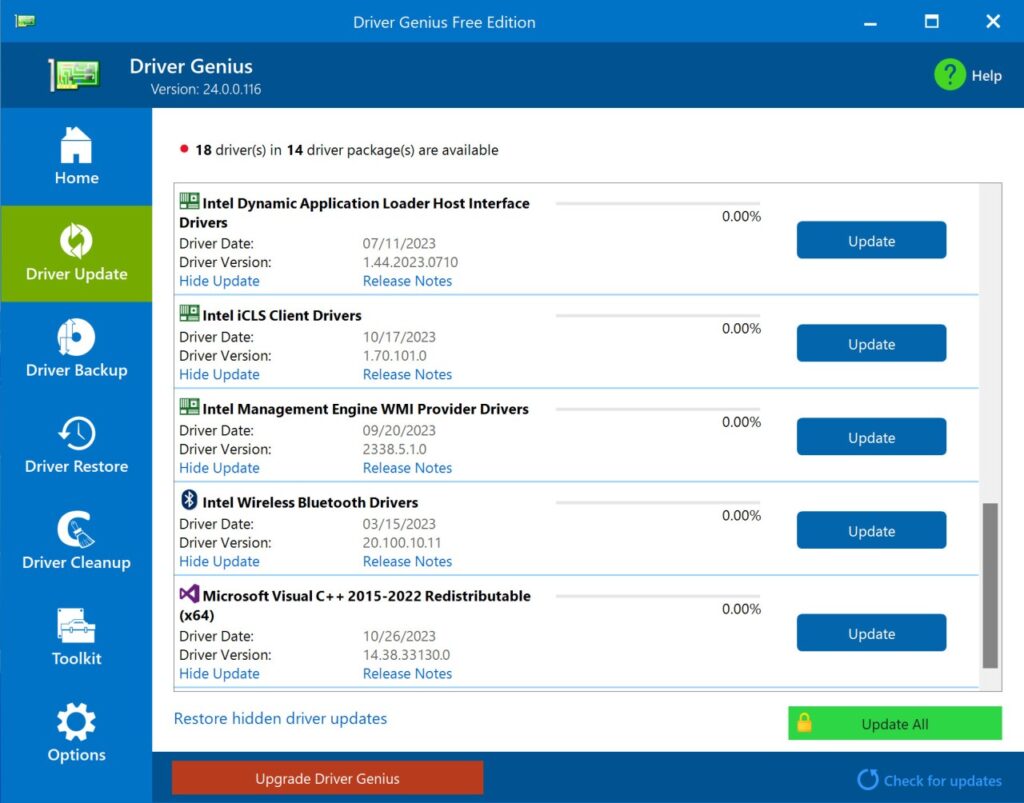Select the Driver Update sidebar icon
The image size is (1024, 803).
point(76,241)
